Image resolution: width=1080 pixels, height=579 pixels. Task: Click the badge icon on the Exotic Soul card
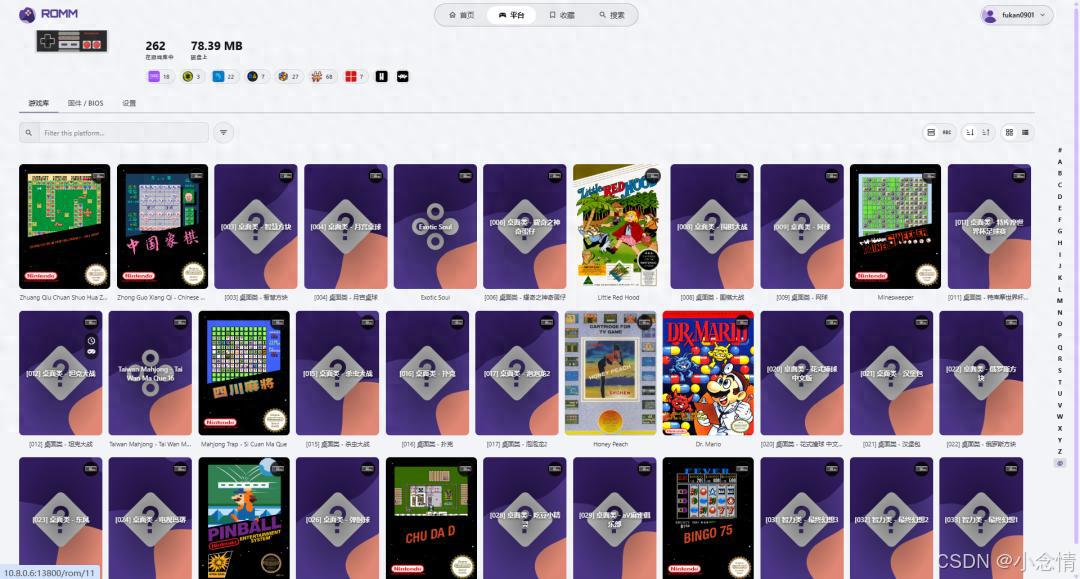coord(466,176)
